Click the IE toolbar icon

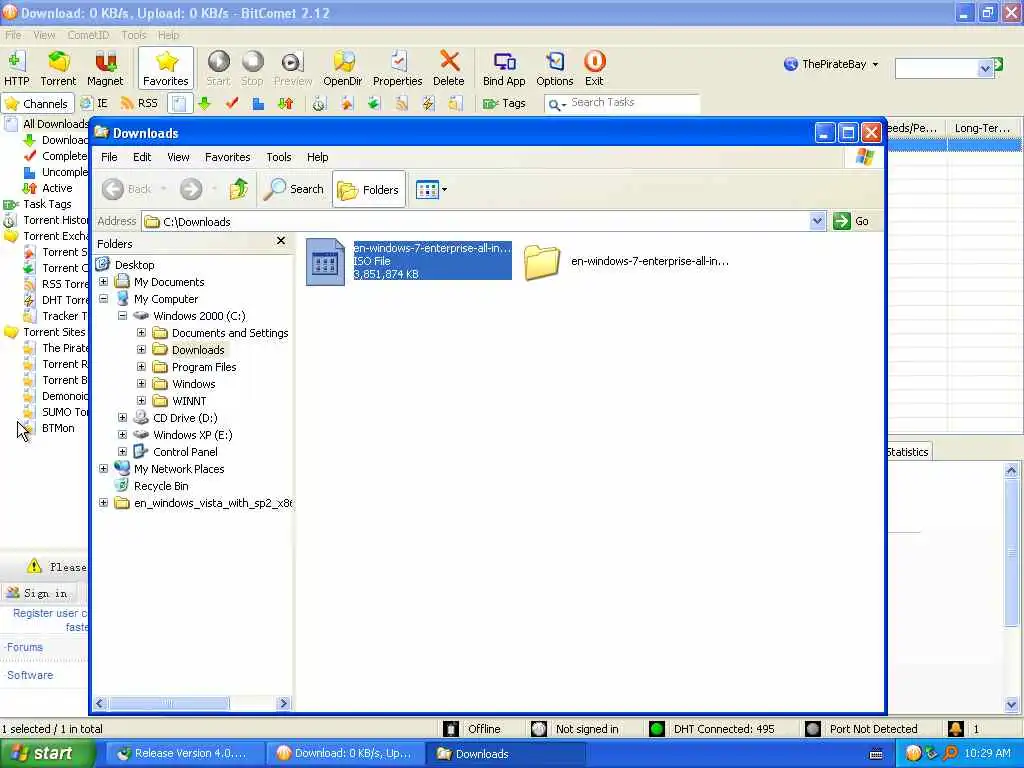95,103
